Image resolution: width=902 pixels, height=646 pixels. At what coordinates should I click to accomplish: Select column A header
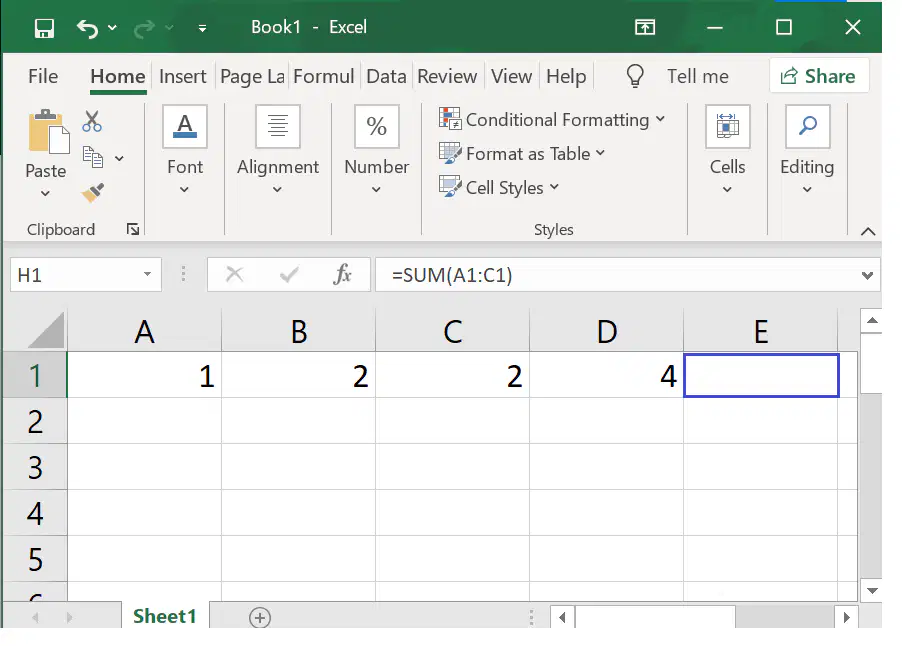[x=144, y=331]
